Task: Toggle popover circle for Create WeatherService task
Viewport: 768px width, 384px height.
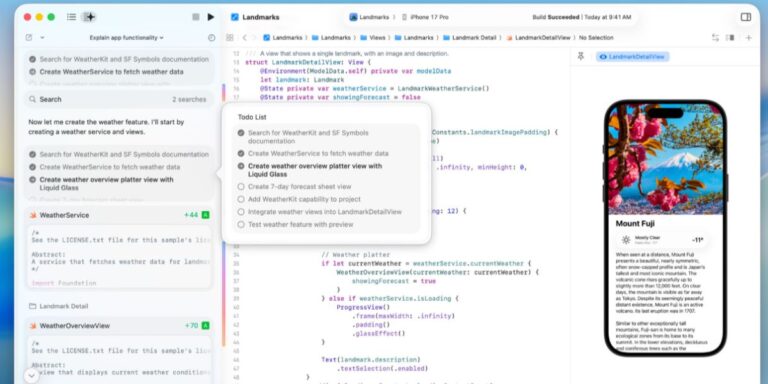Action: [x=240, y=153]
